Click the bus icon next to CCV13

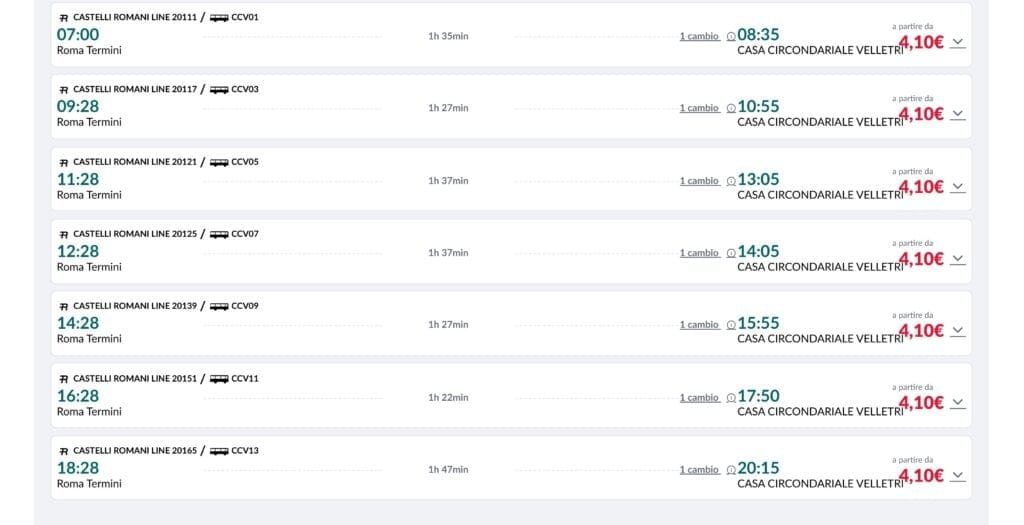pyautogui.click(x=219, y=451)
